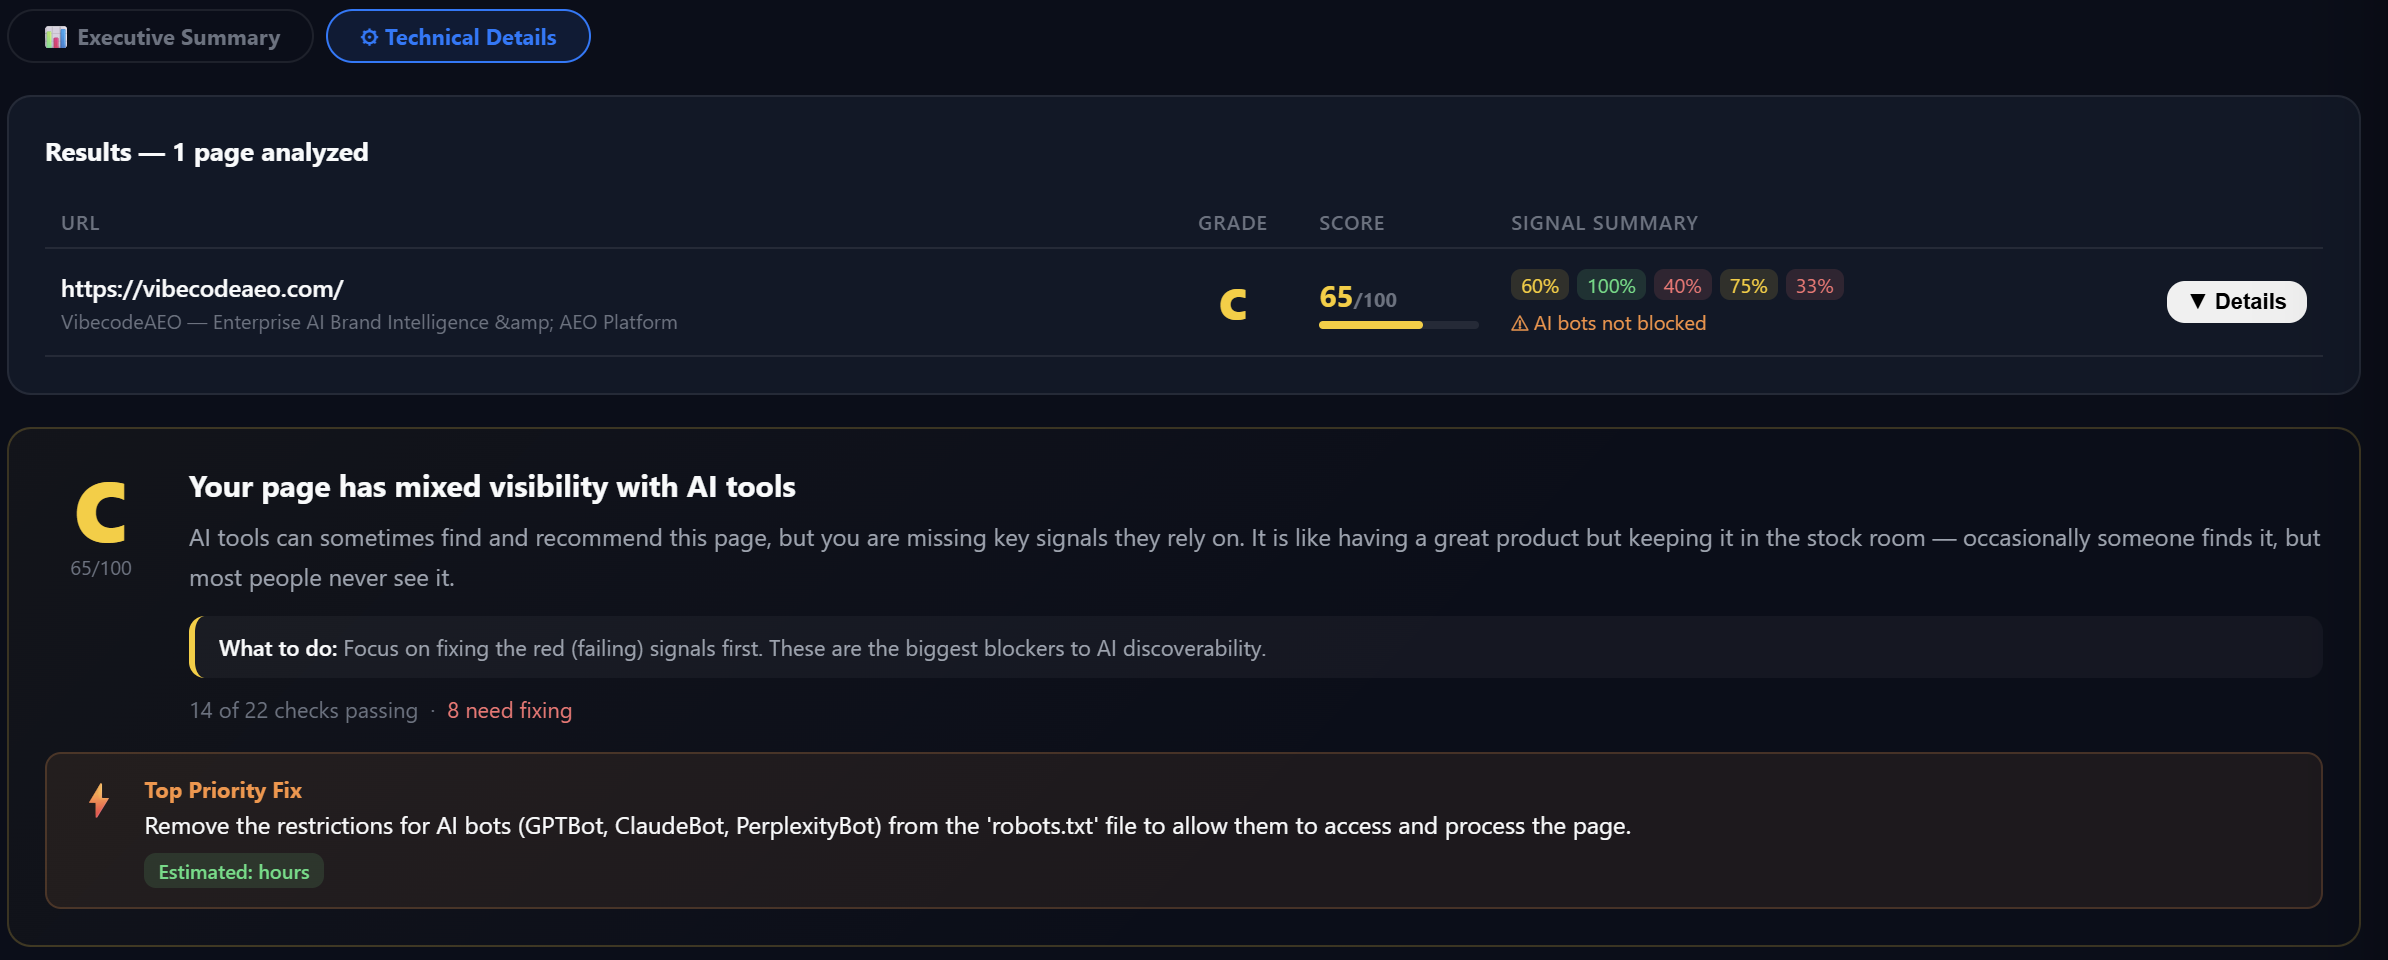
Task: Click the C grade letter in the table row
Action: pyautogui.click(x=1233, y=304)
